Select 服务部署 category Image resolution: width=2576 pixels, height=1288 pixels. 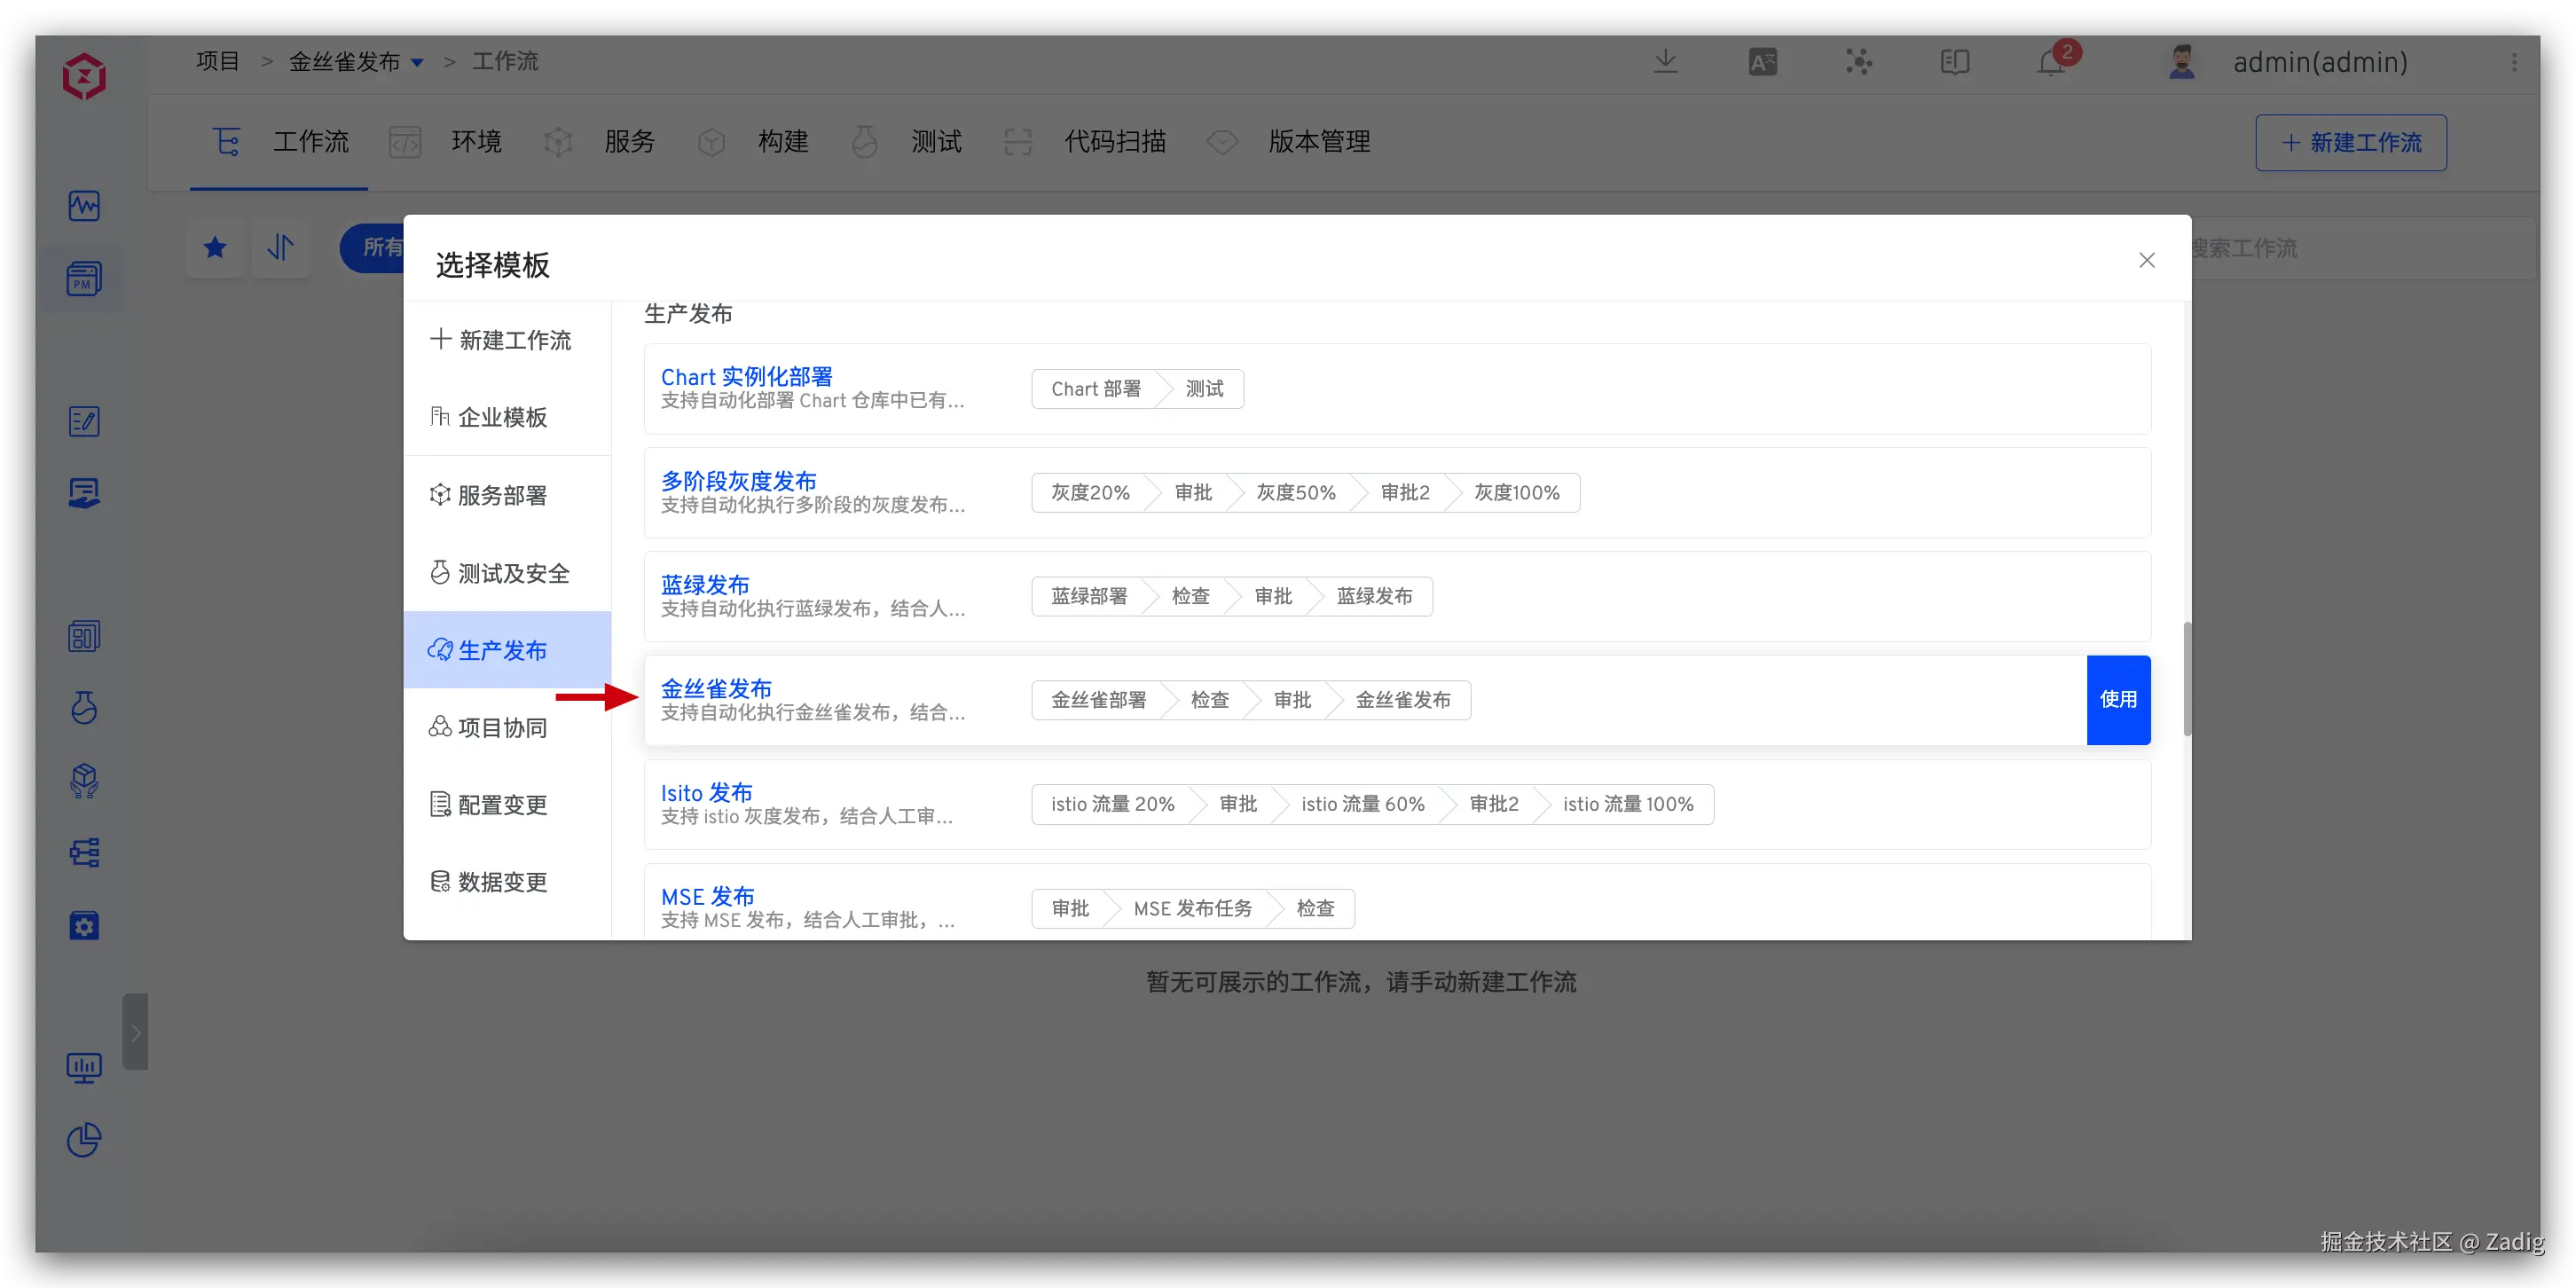coord(508,495)
